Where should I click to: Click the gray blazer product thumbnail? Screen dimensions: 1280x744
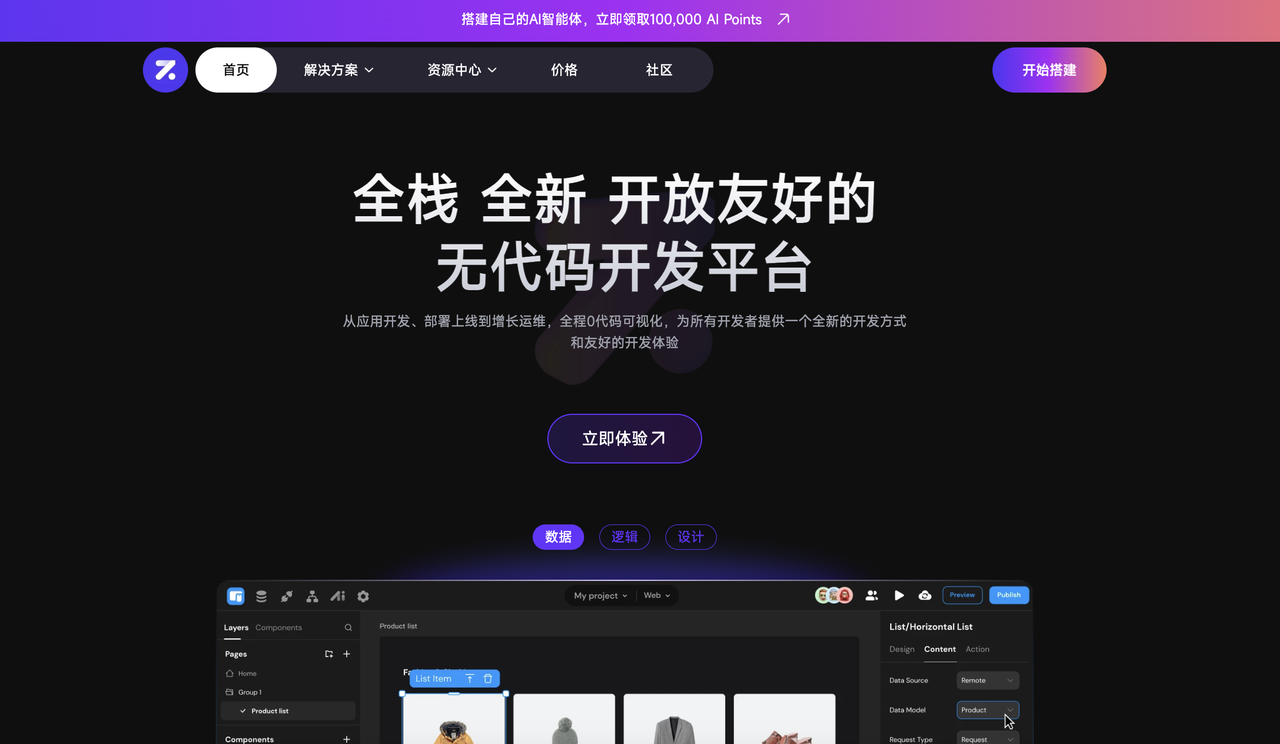[674, 719]
